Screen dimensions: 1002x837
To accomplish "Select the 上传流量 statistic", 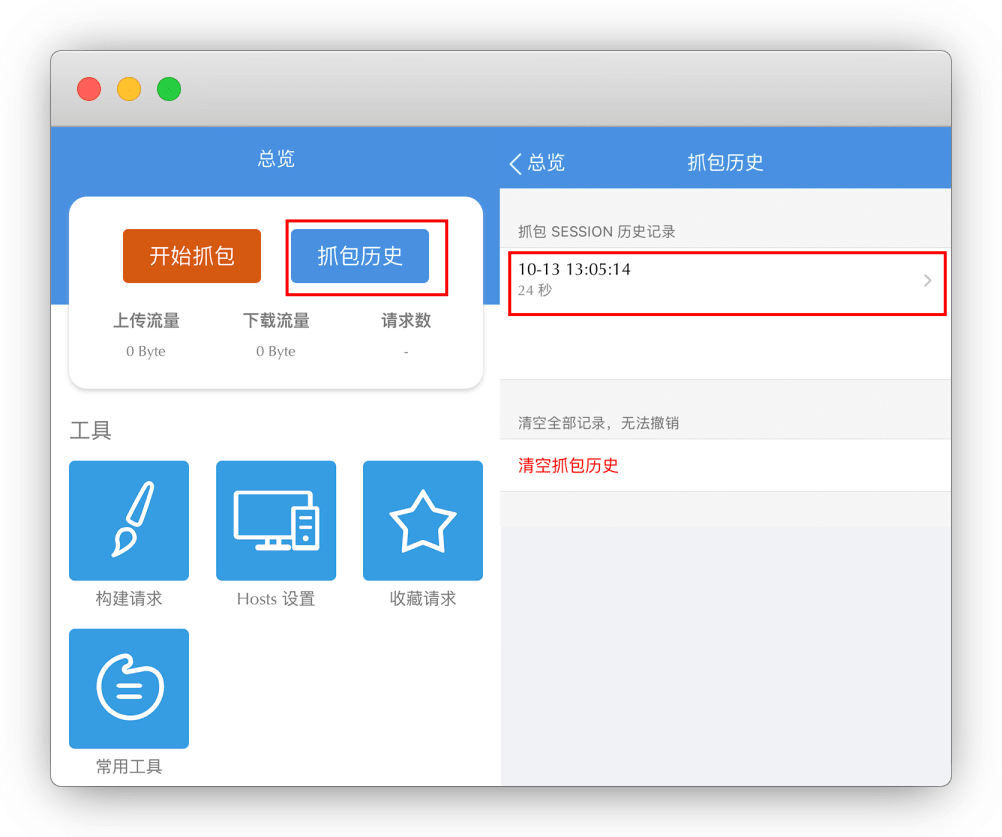I will [146, 321].
